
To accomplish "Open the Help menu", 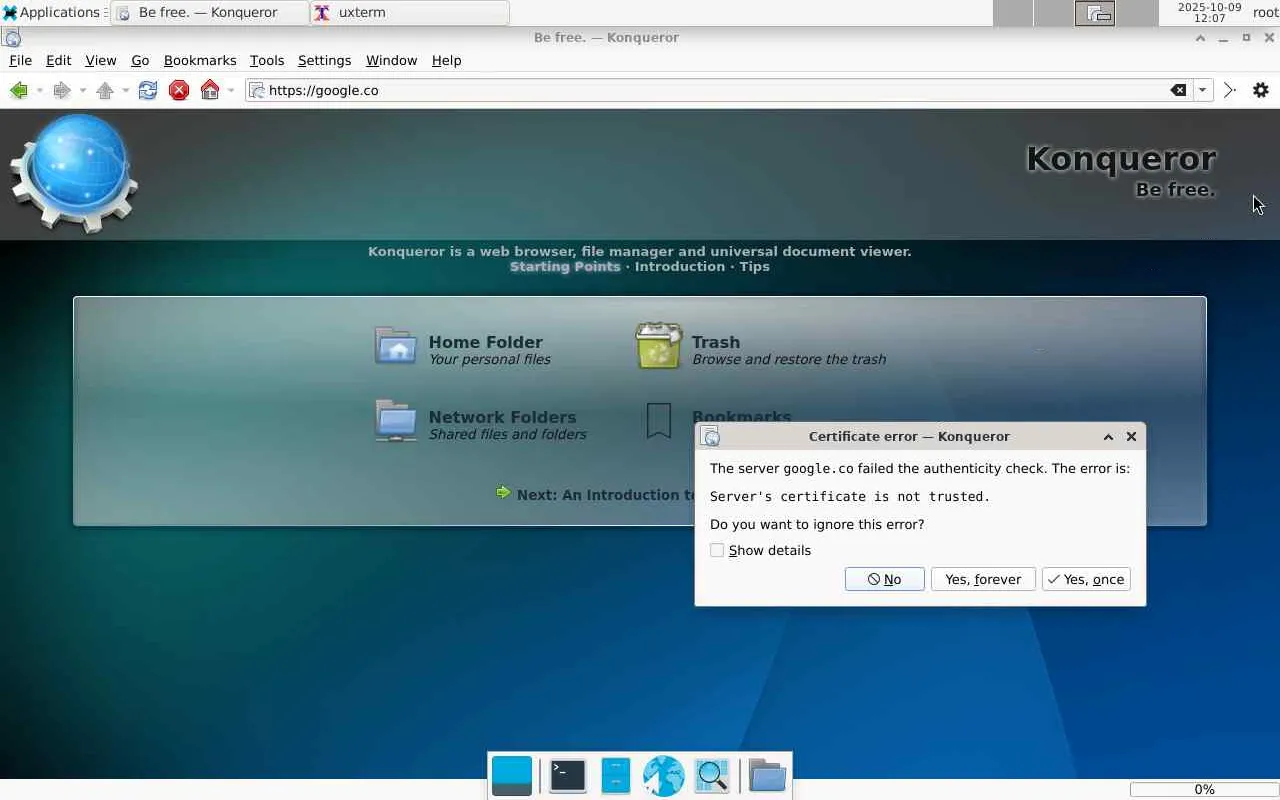I will coord(446,60).
